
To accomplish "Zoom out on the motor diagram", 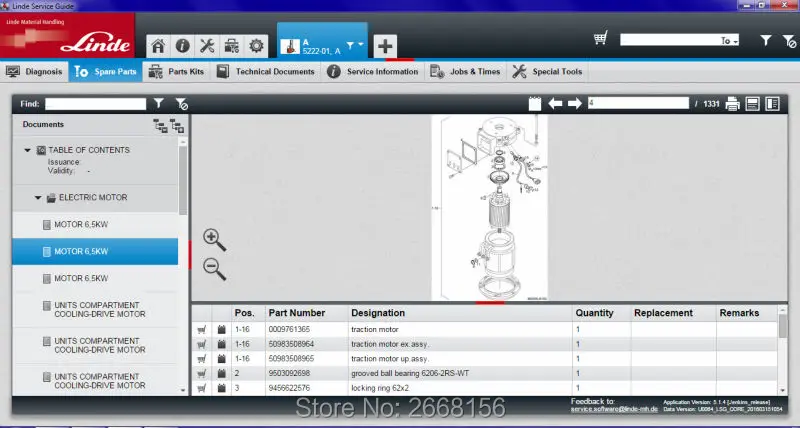I will click(x=214, y=269).
